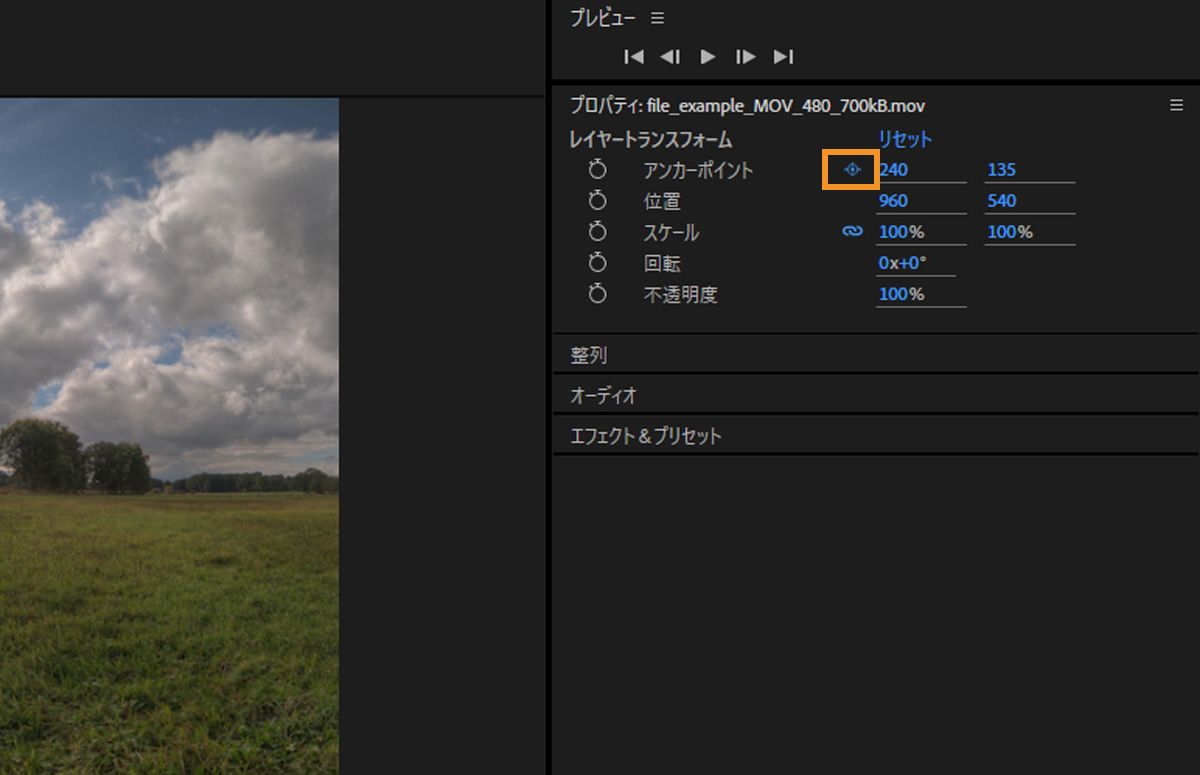Scrub the スケール 100% value slider
1200x775 pixels.
903,231
